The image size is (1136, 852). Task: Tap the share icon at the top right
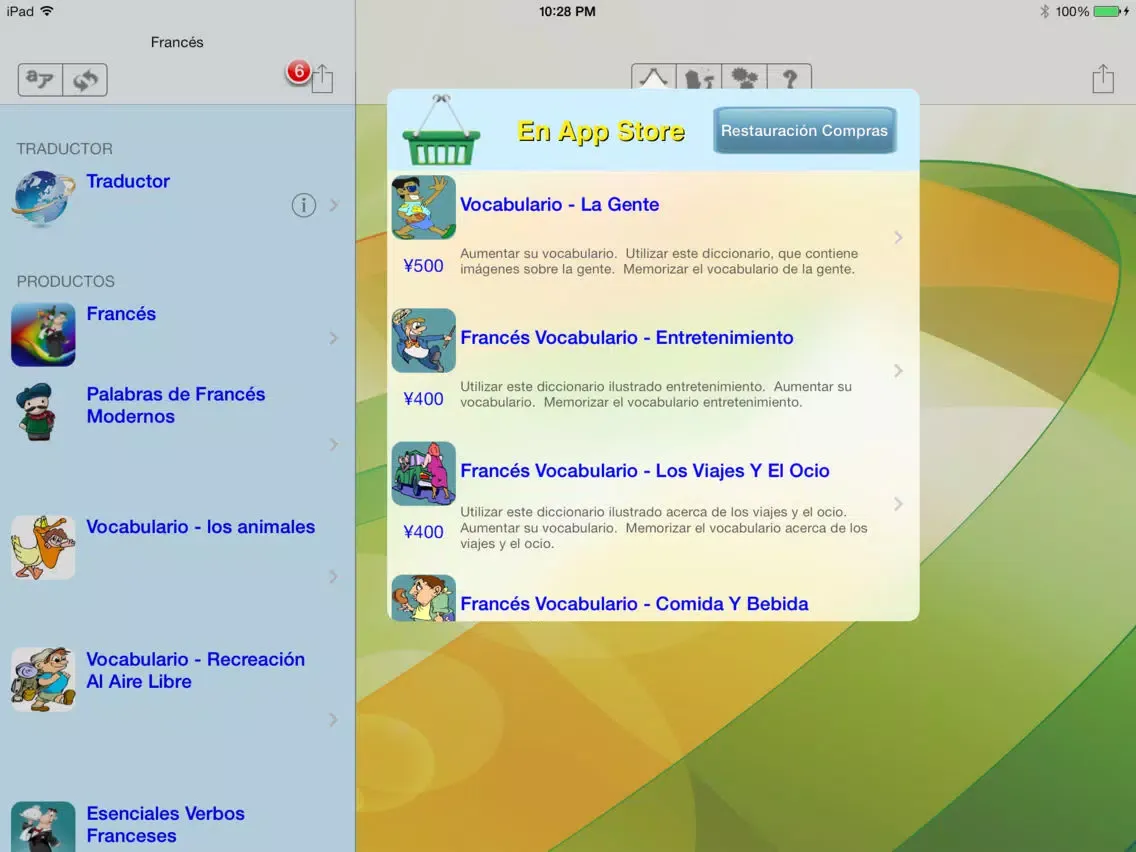[x=1103, y=78]
